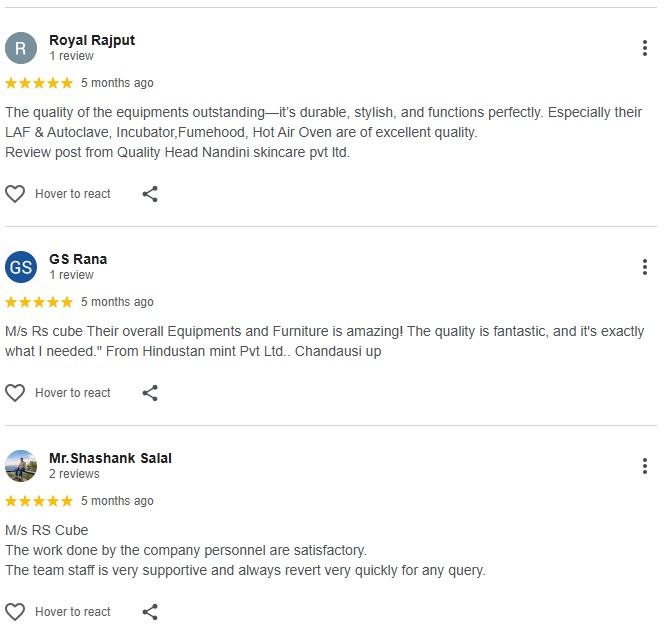
Task: Share Mr.Shashank Salal's review
Action: [150, 612]
